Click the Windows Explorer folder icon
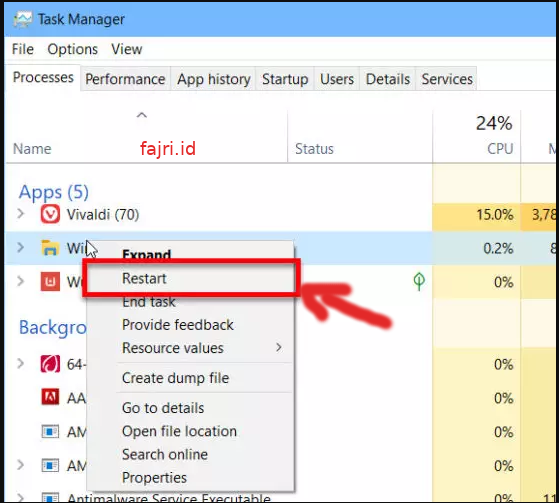559x503 pixels. pyautogui.click(x=50, y=248)
